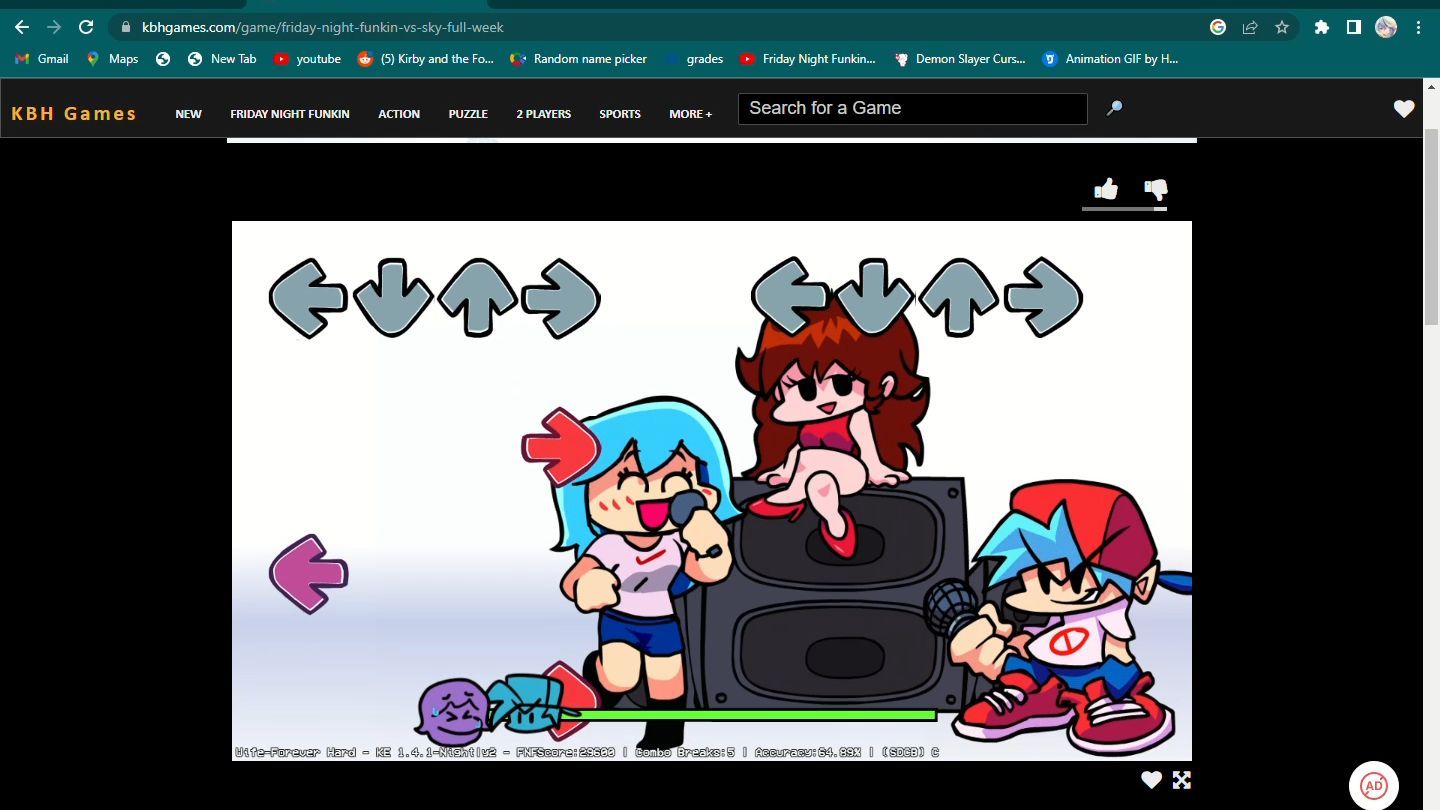Open favorites heart icon in site header

coord(1404,109)
